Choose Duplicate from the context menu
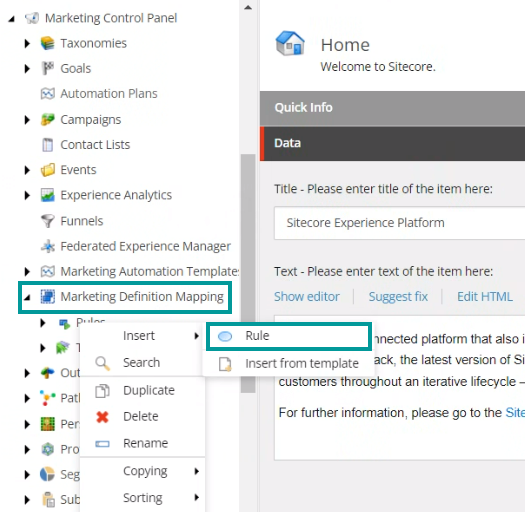The image size is (525, 512). click(142, 390)
